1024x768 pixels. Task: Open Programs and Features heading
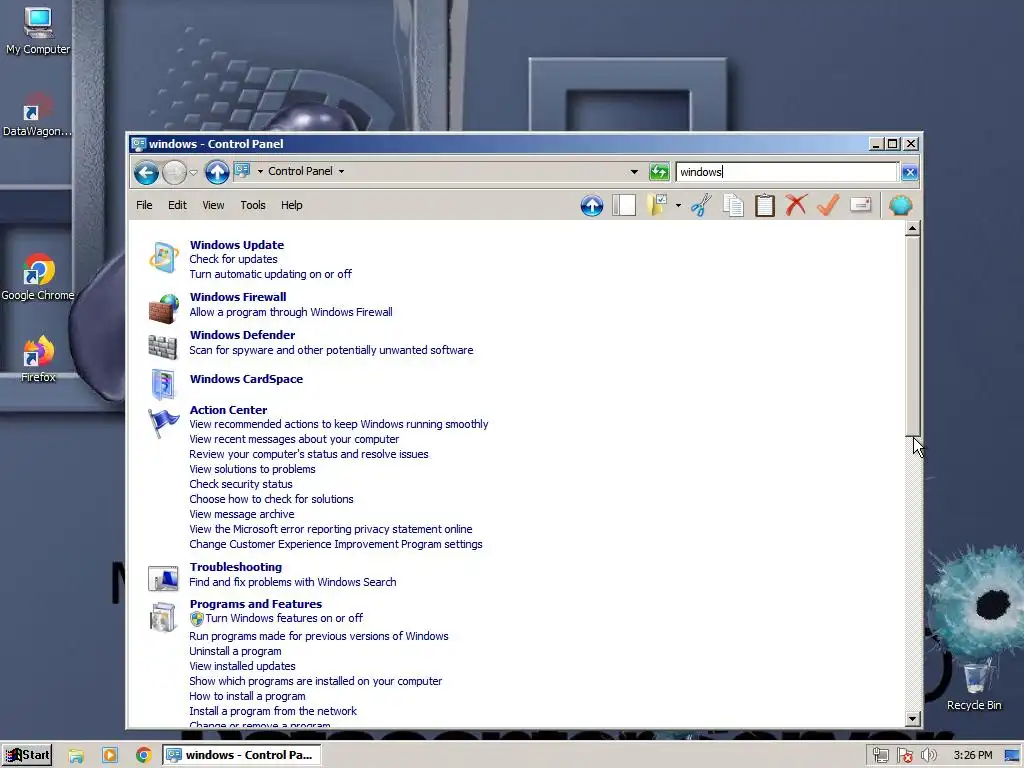255,604
